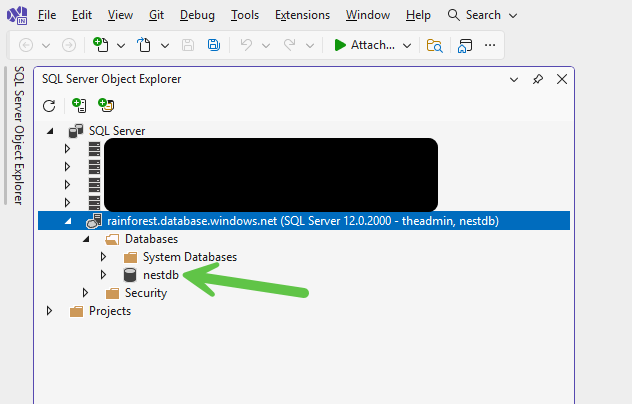632x404 pixels.
Task: Click the Save All icon
Action: pyautogui.click(x=214, y=45)
